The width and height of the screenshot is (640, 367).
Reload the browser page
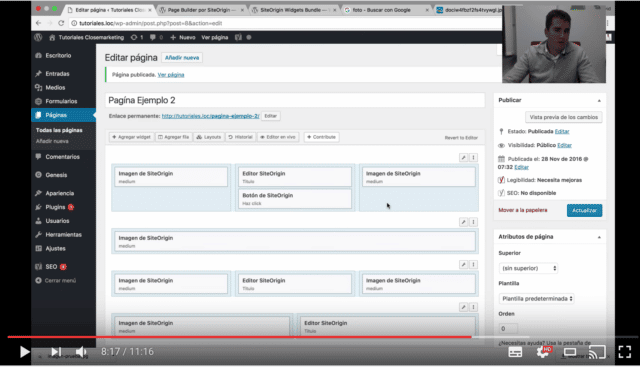pyautogui.click(x=61, y=23)
